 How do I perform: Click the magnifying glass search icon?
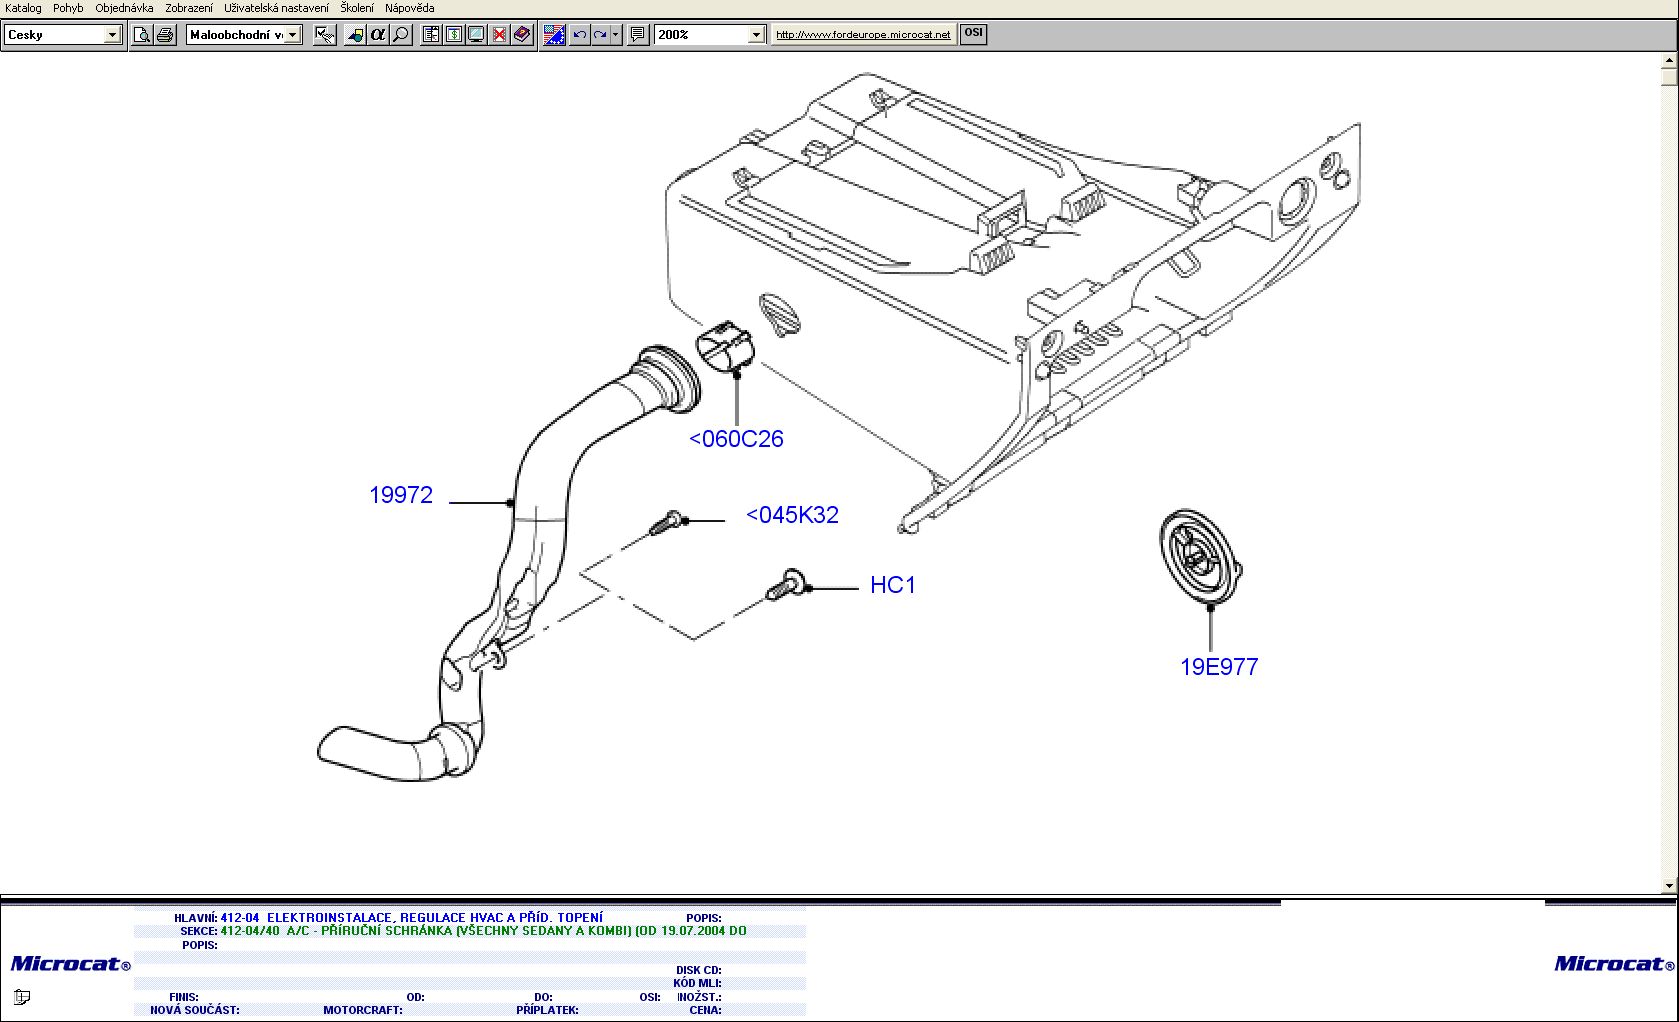[x=401, y=35]
